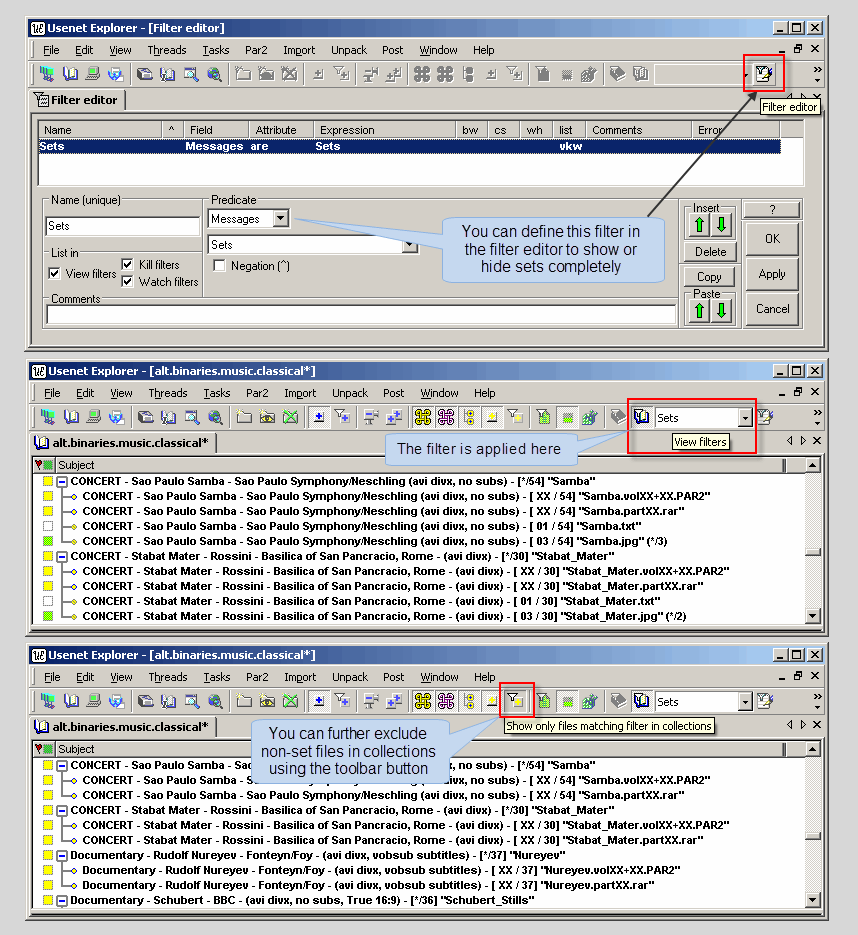Toggle the View filters checkbox
The height and width of the screenshot is (935, 858).
pyautogui.click(x=55, y=274)
